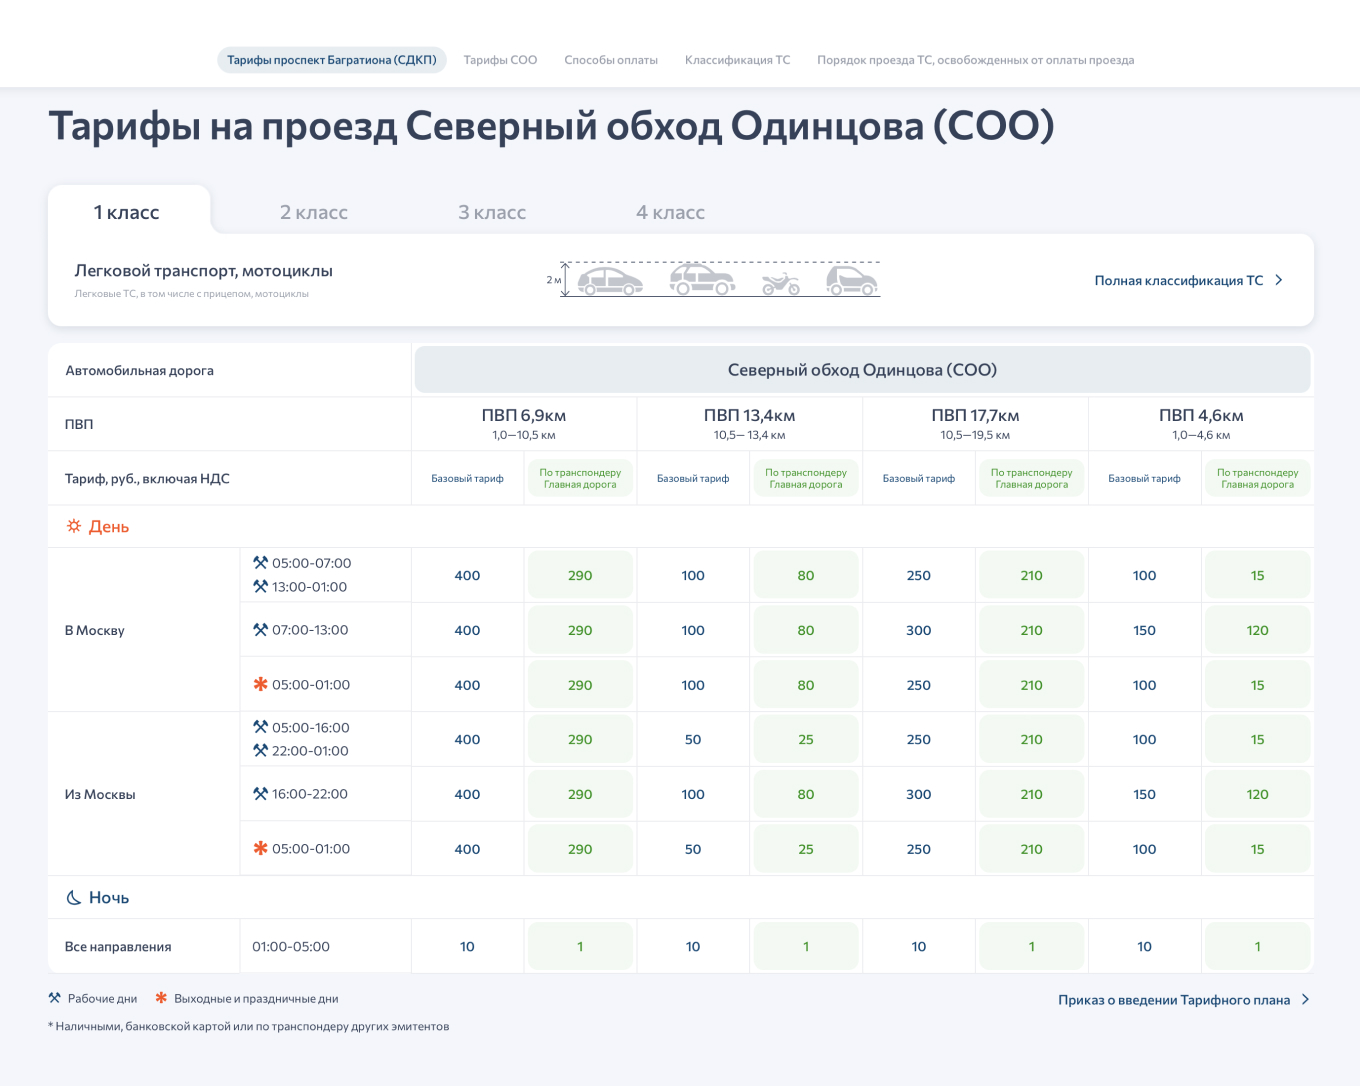This screenshot has width=1360, height=1086.
Task: Open the Тарифы СОО section
Action: [499, 60]
